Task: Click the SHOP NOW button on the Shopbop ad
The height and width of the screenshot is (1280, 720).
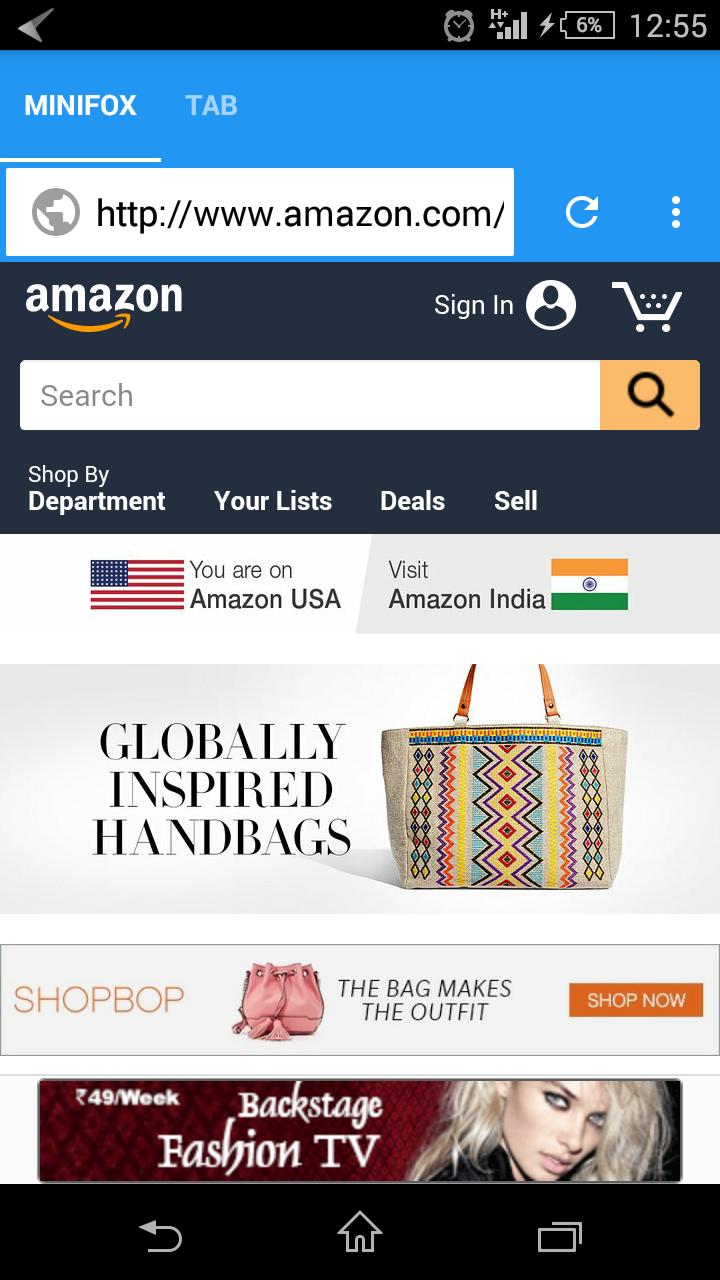Action: [636, 1000]
